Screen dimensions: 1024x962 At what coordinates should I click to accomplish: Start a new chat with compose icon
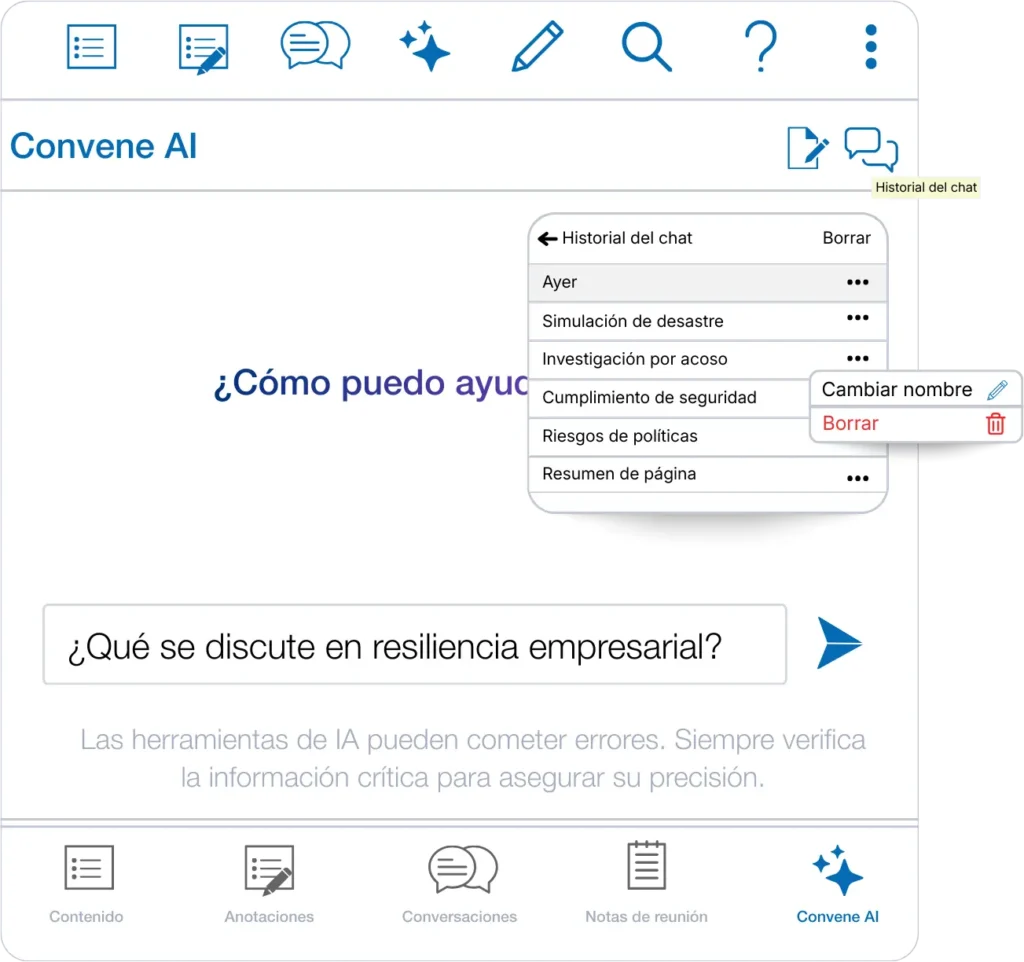pos(808,148)
